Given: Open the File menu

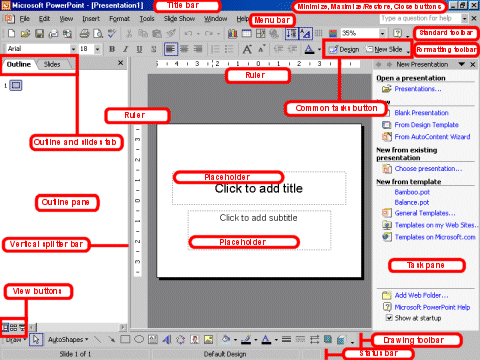Looking at the screenshot, I should 24,18.
